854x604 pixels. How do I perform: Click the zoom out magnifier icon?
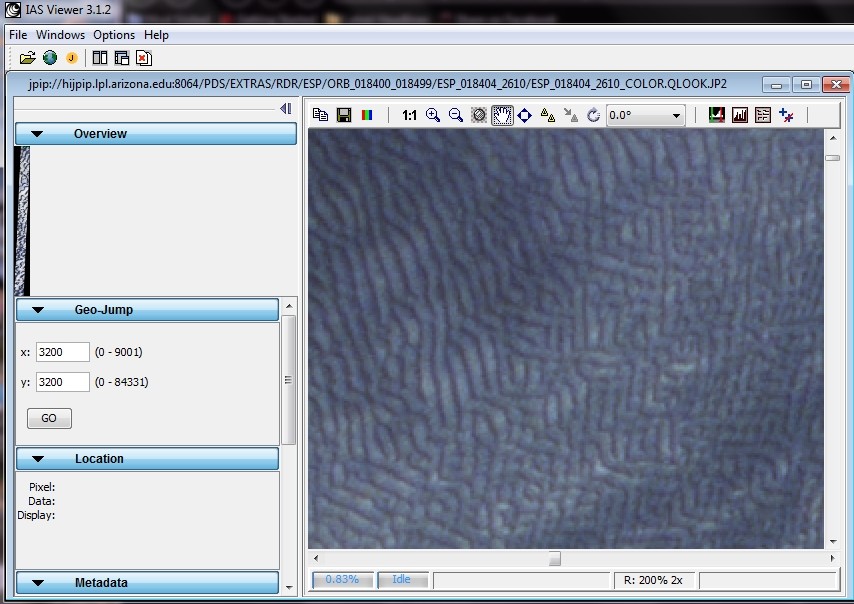[x=456, y=115]
